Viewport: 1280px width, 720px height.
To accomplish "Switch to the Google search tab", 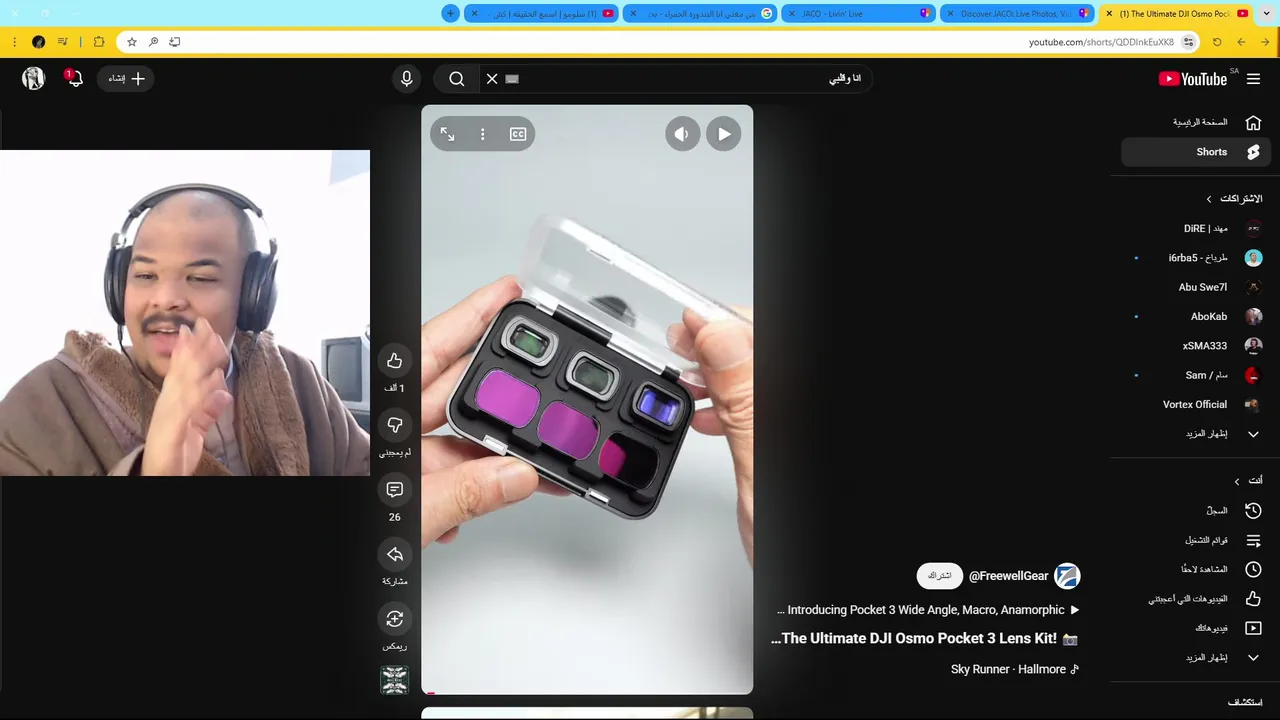I will [x=699, y=14].
